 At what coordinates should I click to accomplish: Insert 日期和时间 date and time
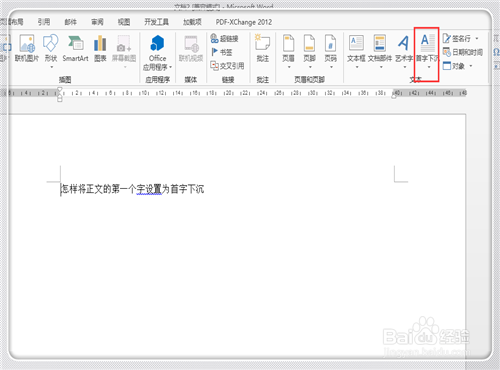click(x=463, y=52)
